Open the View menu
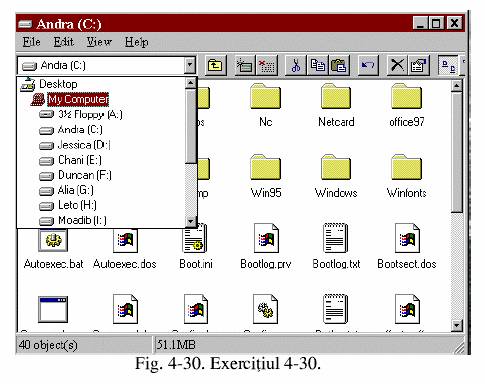485x384 pixels. tap(99, 42)
